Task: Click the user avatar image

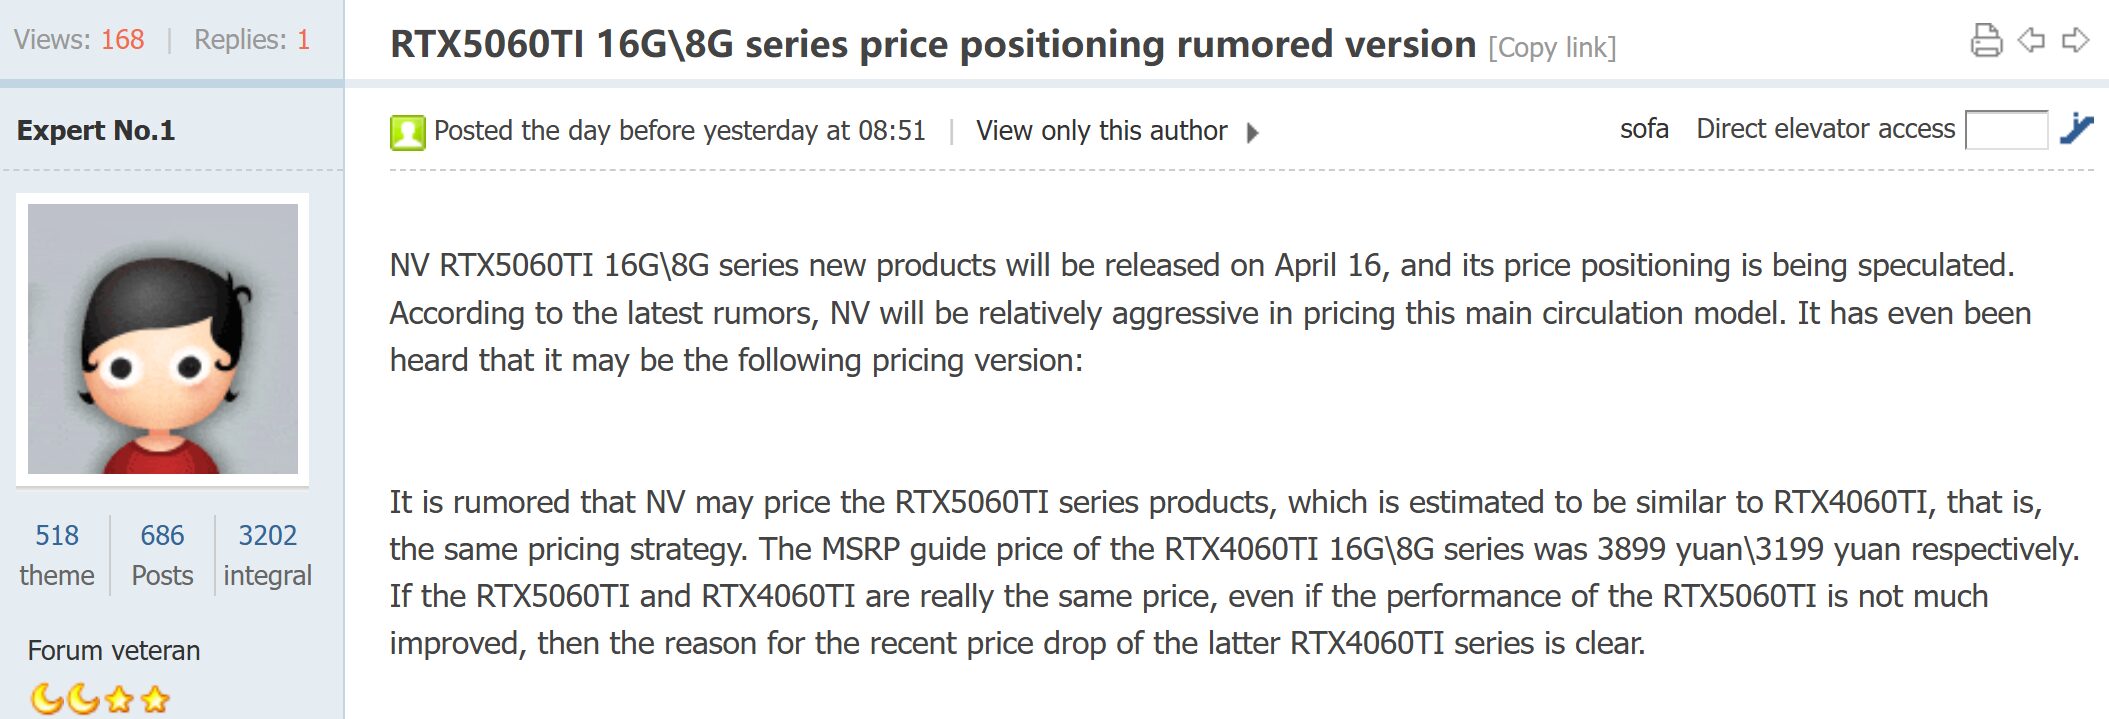Action: click(x=163, y=339)
